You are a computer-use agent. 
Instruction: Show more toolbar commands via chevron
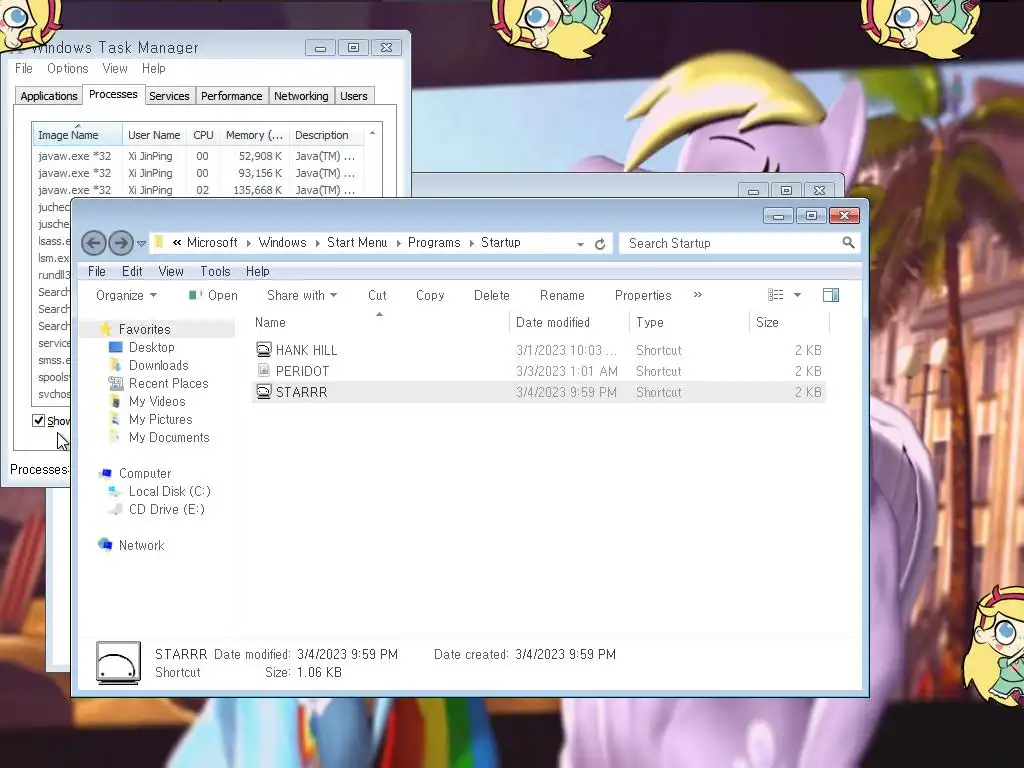coord(697,295)
